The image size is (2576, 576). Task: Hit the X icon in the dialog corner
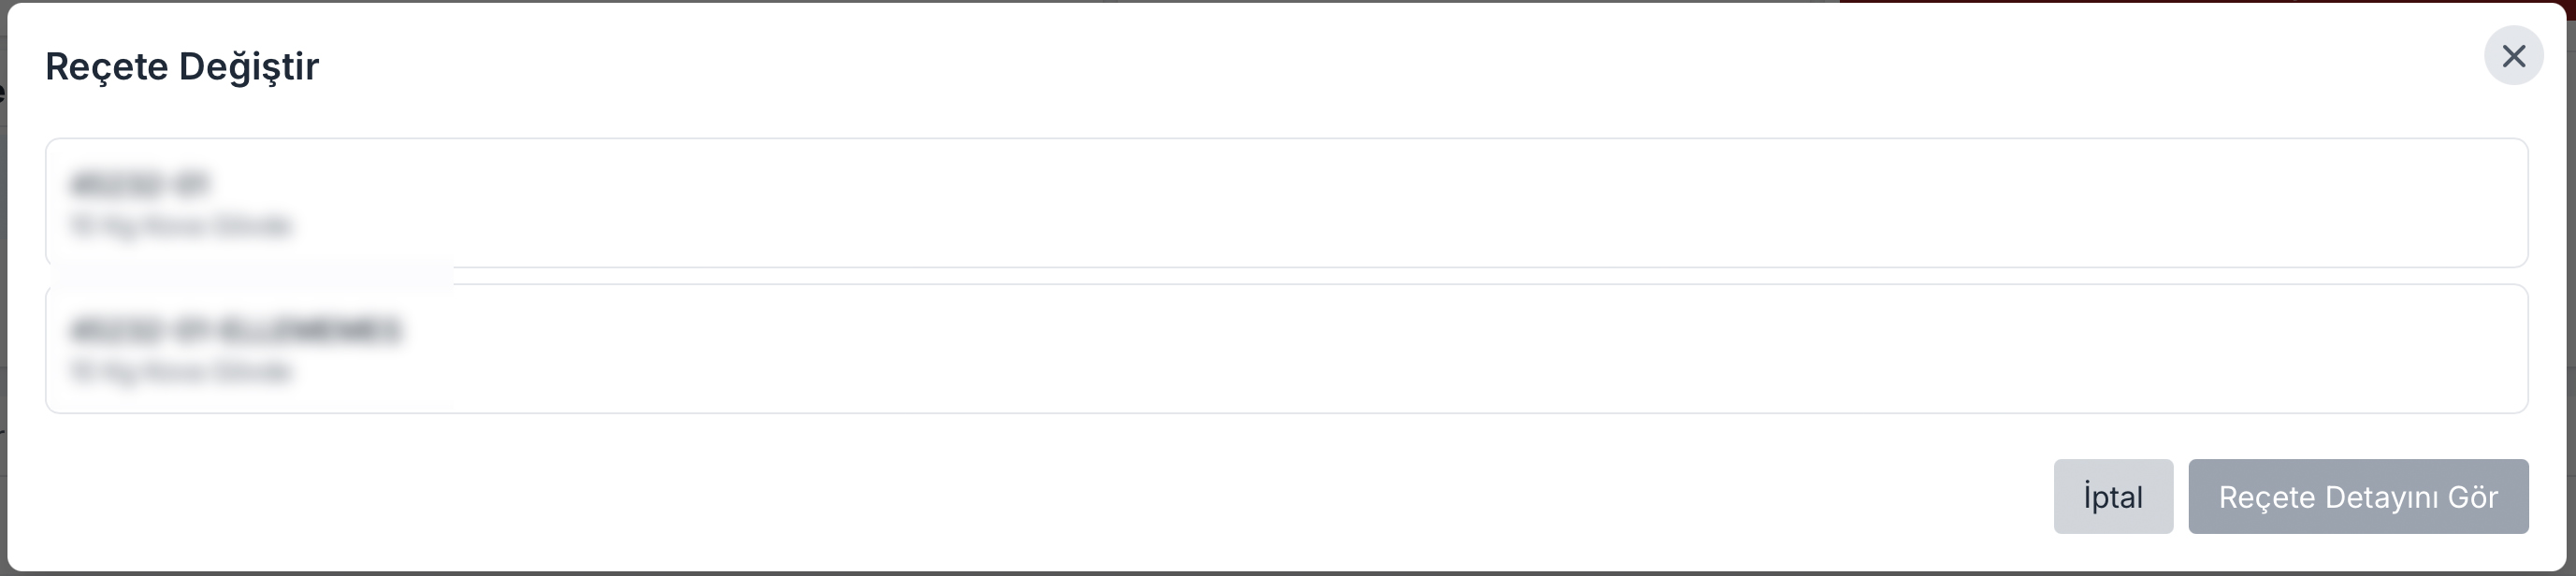2513,56
